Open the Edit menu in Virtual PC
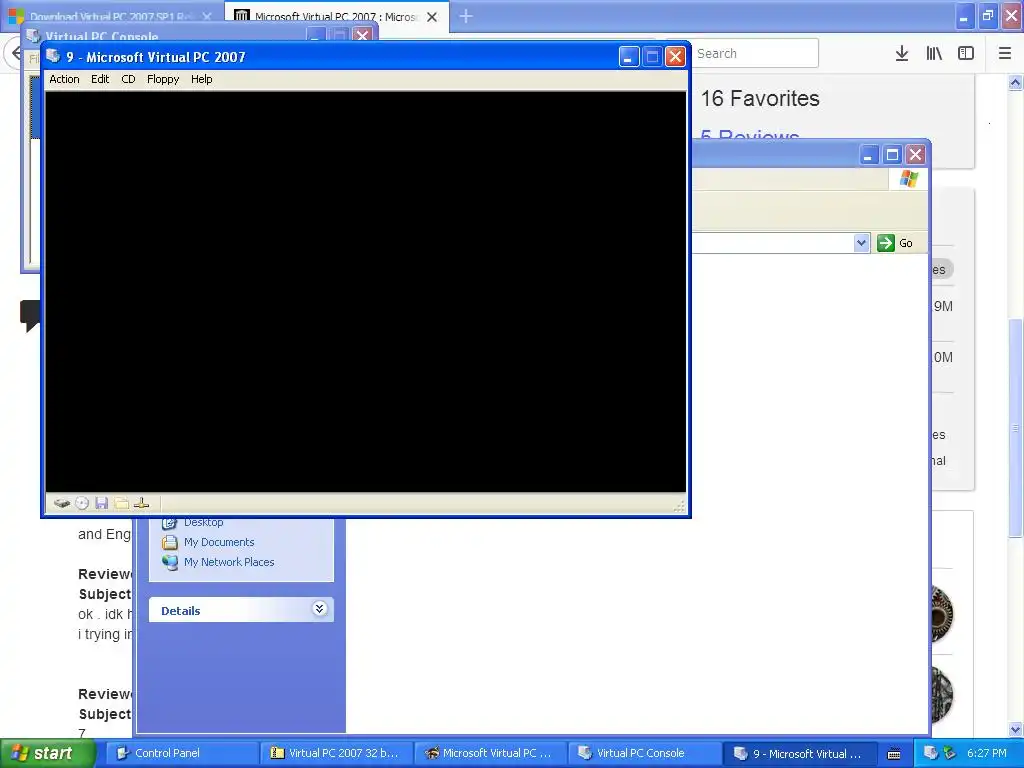 100,79
